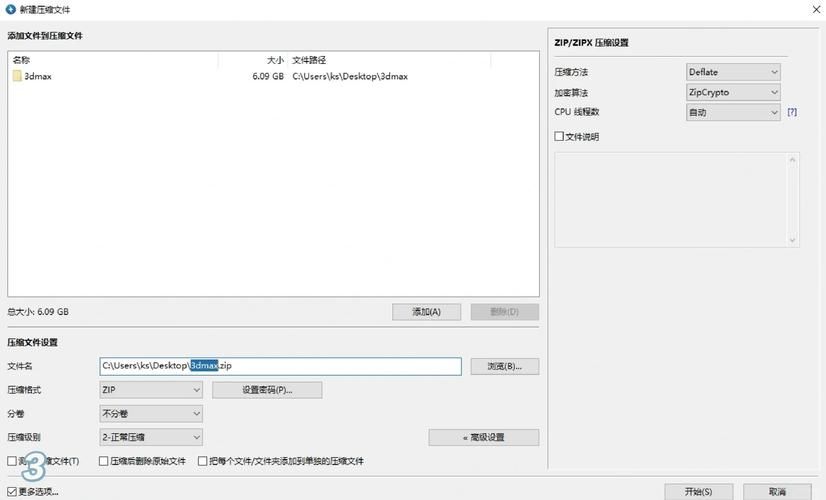
Task: Click the 取消 button
Action: [777, 492]
